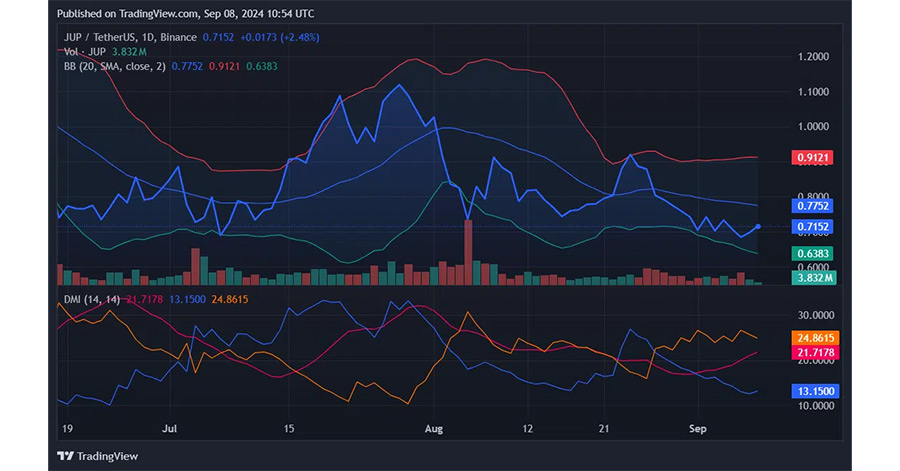Image resolution: width=900 pixels, height=471 pixels.
Task: Click the BB lower value 0.6383 in legend
Action: 262,66
